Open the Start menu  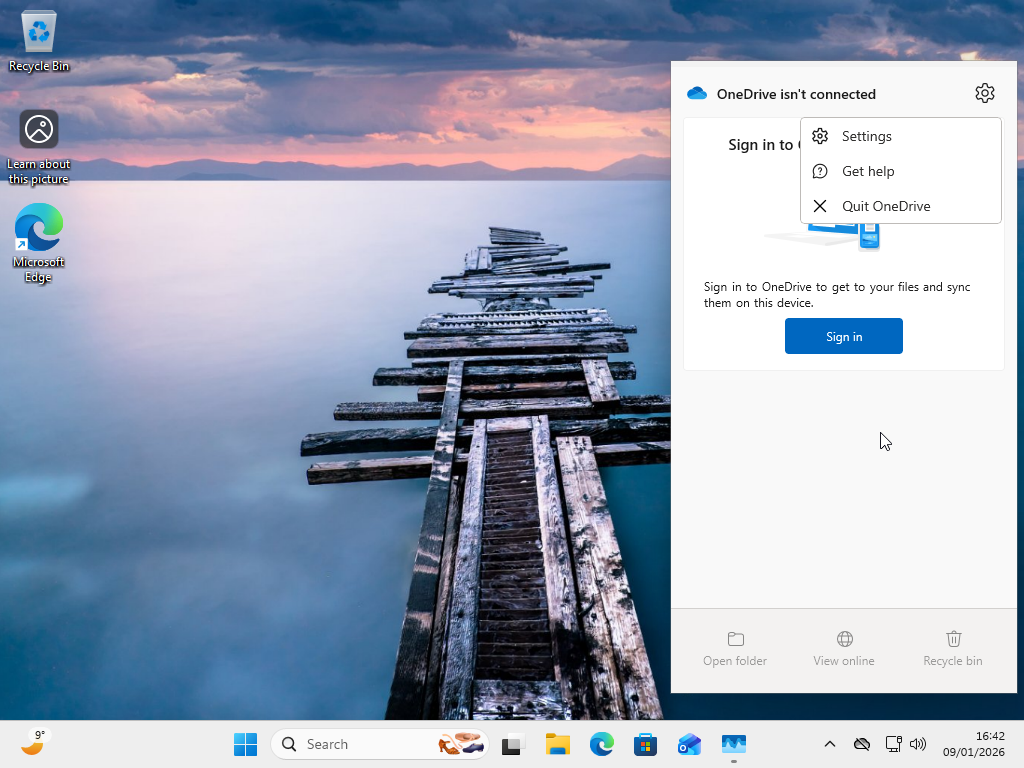click(x=245, y=744)
